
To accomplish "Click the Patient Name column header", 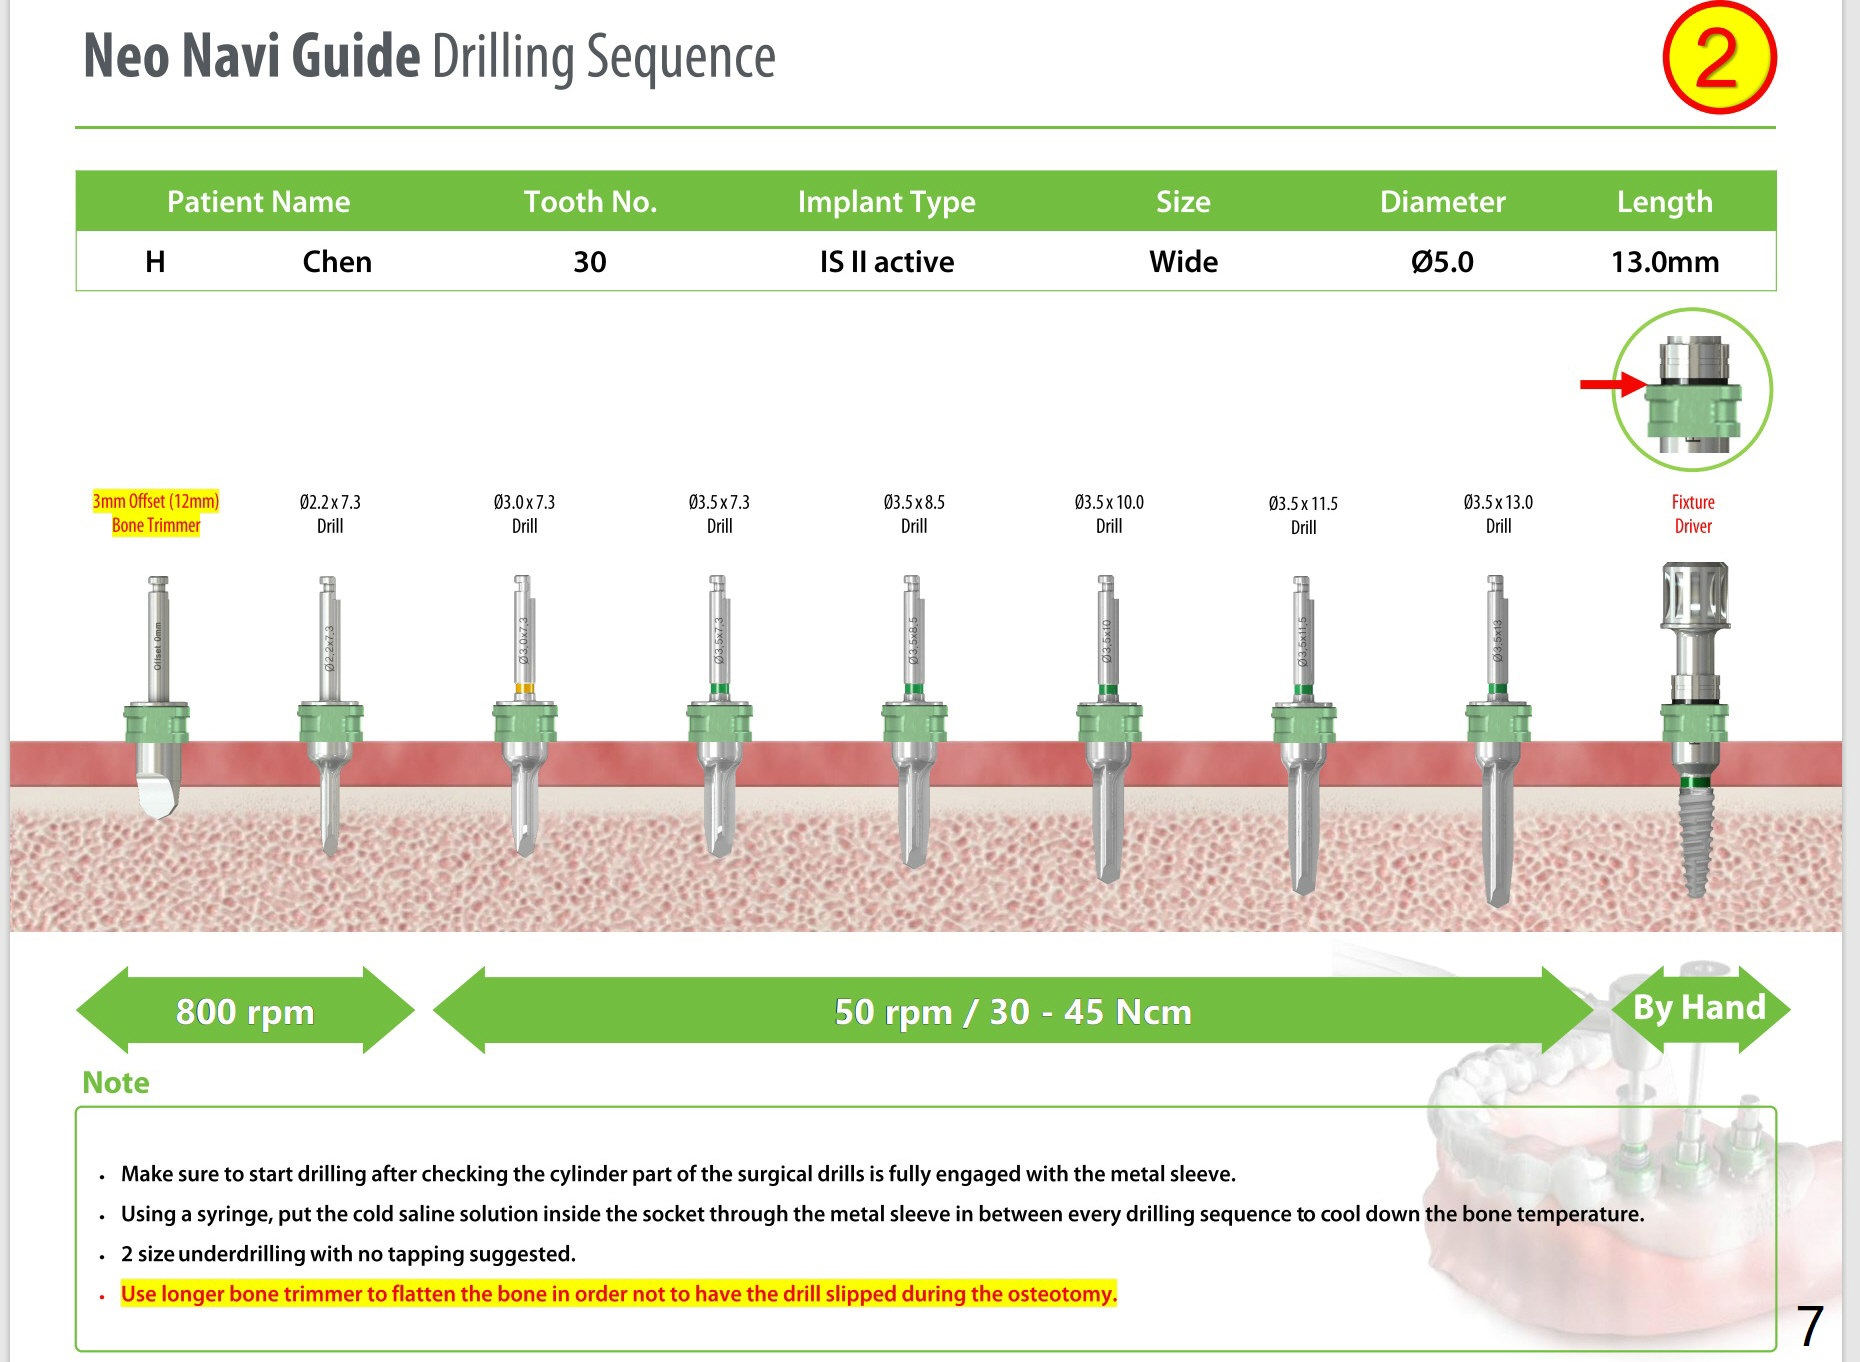I will 258,202.
